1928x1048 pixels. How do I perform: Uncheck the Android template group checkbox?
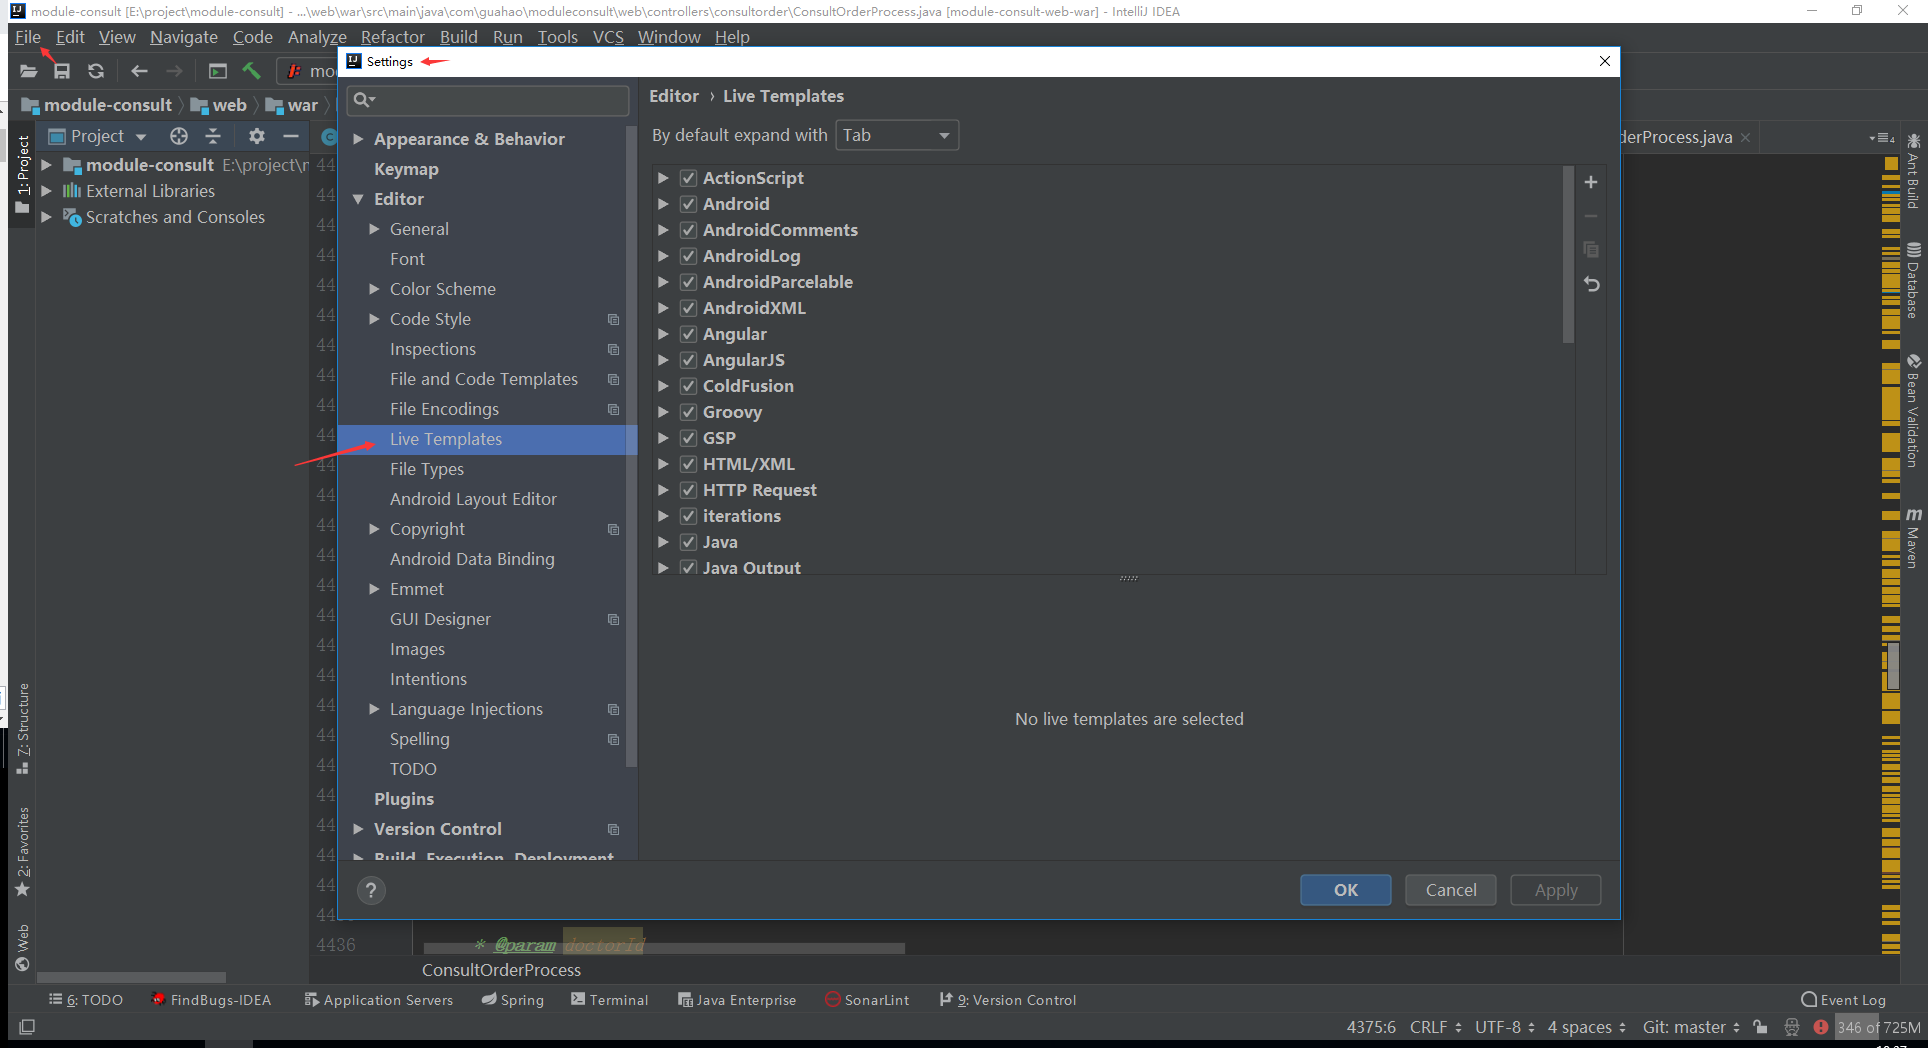[688, 204]
